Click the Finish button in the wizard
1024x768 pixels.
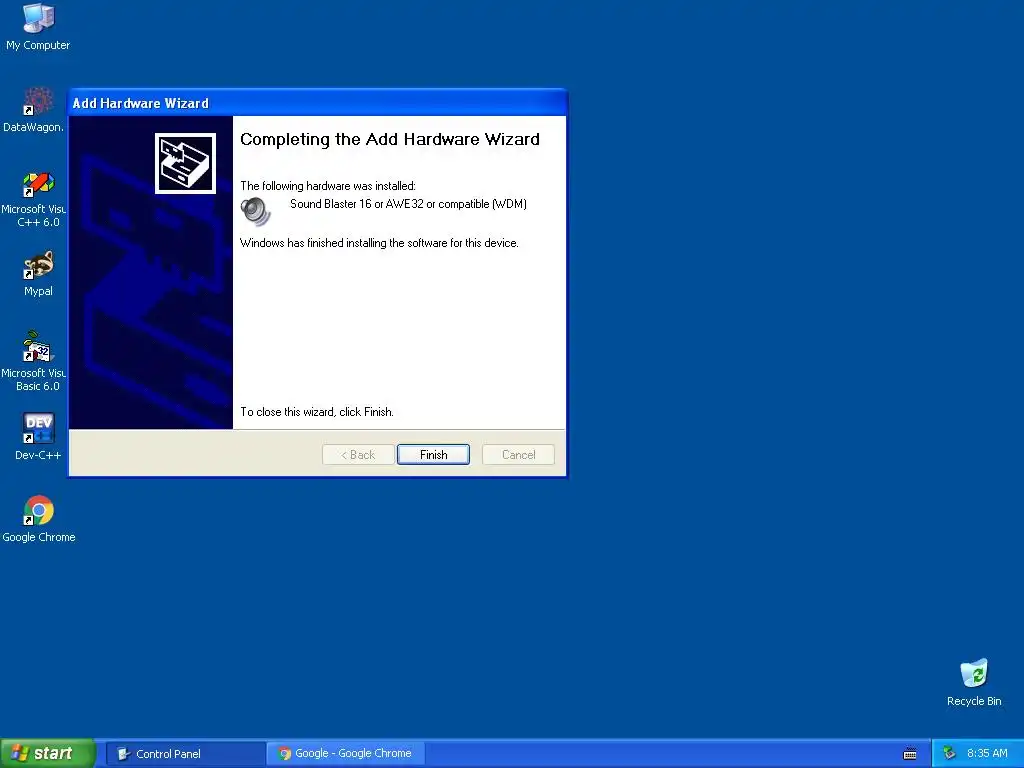click(x=434, y=455)
